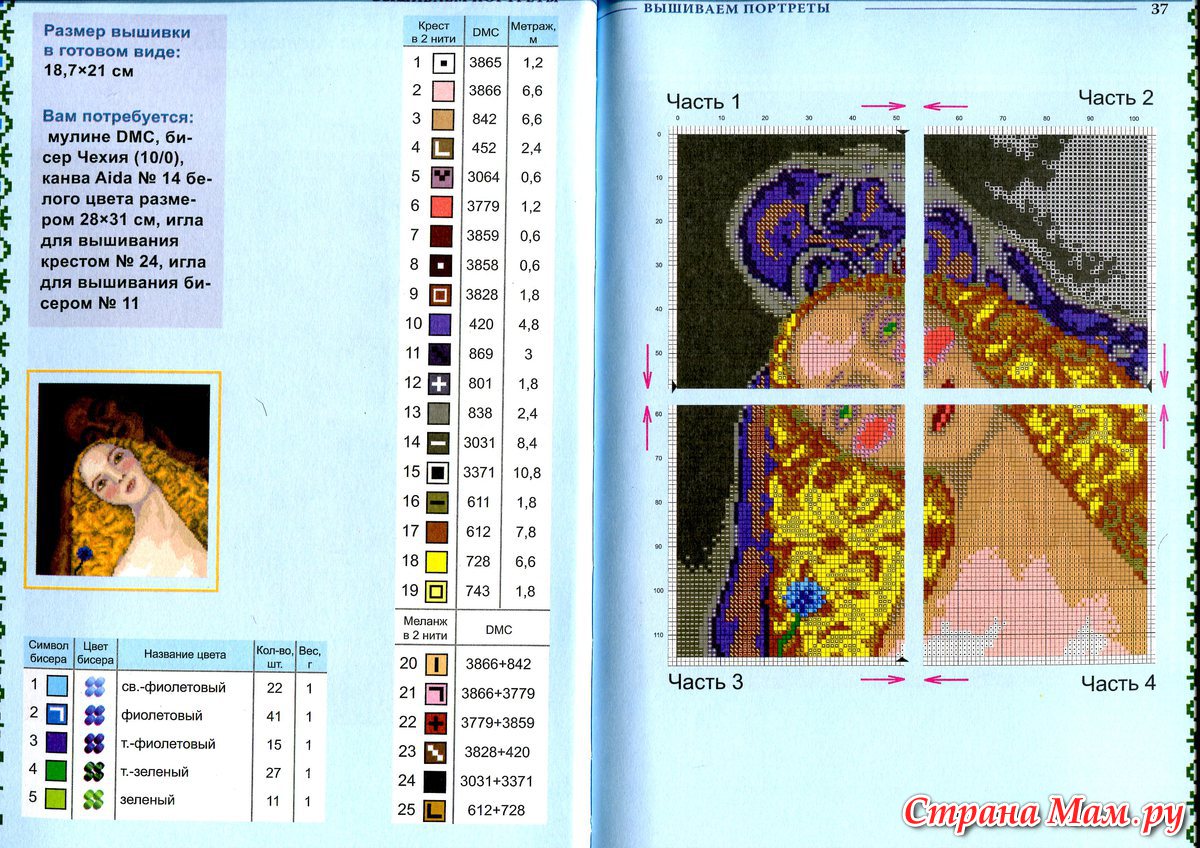Select the brown swatch for DMC 612
Image resolution: width=1200 pixels, height=848 pixels.
pos(439,532)
